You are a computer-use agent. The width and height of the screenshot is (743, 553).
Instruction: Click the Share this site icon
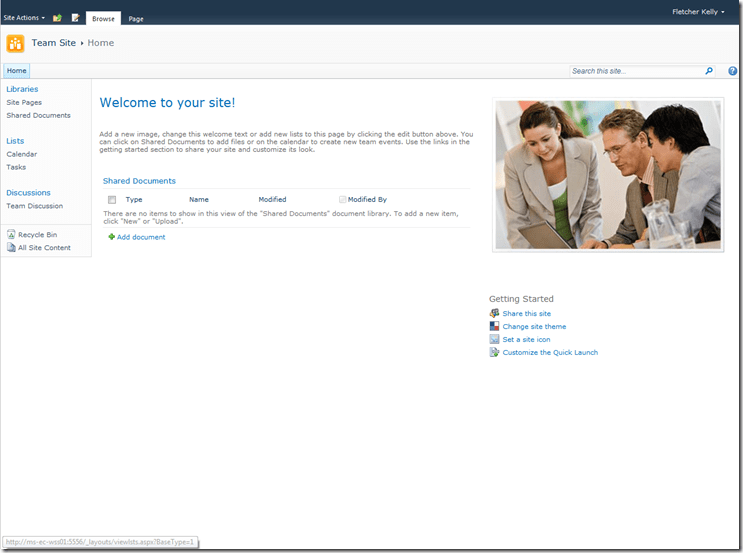point(494,313)
